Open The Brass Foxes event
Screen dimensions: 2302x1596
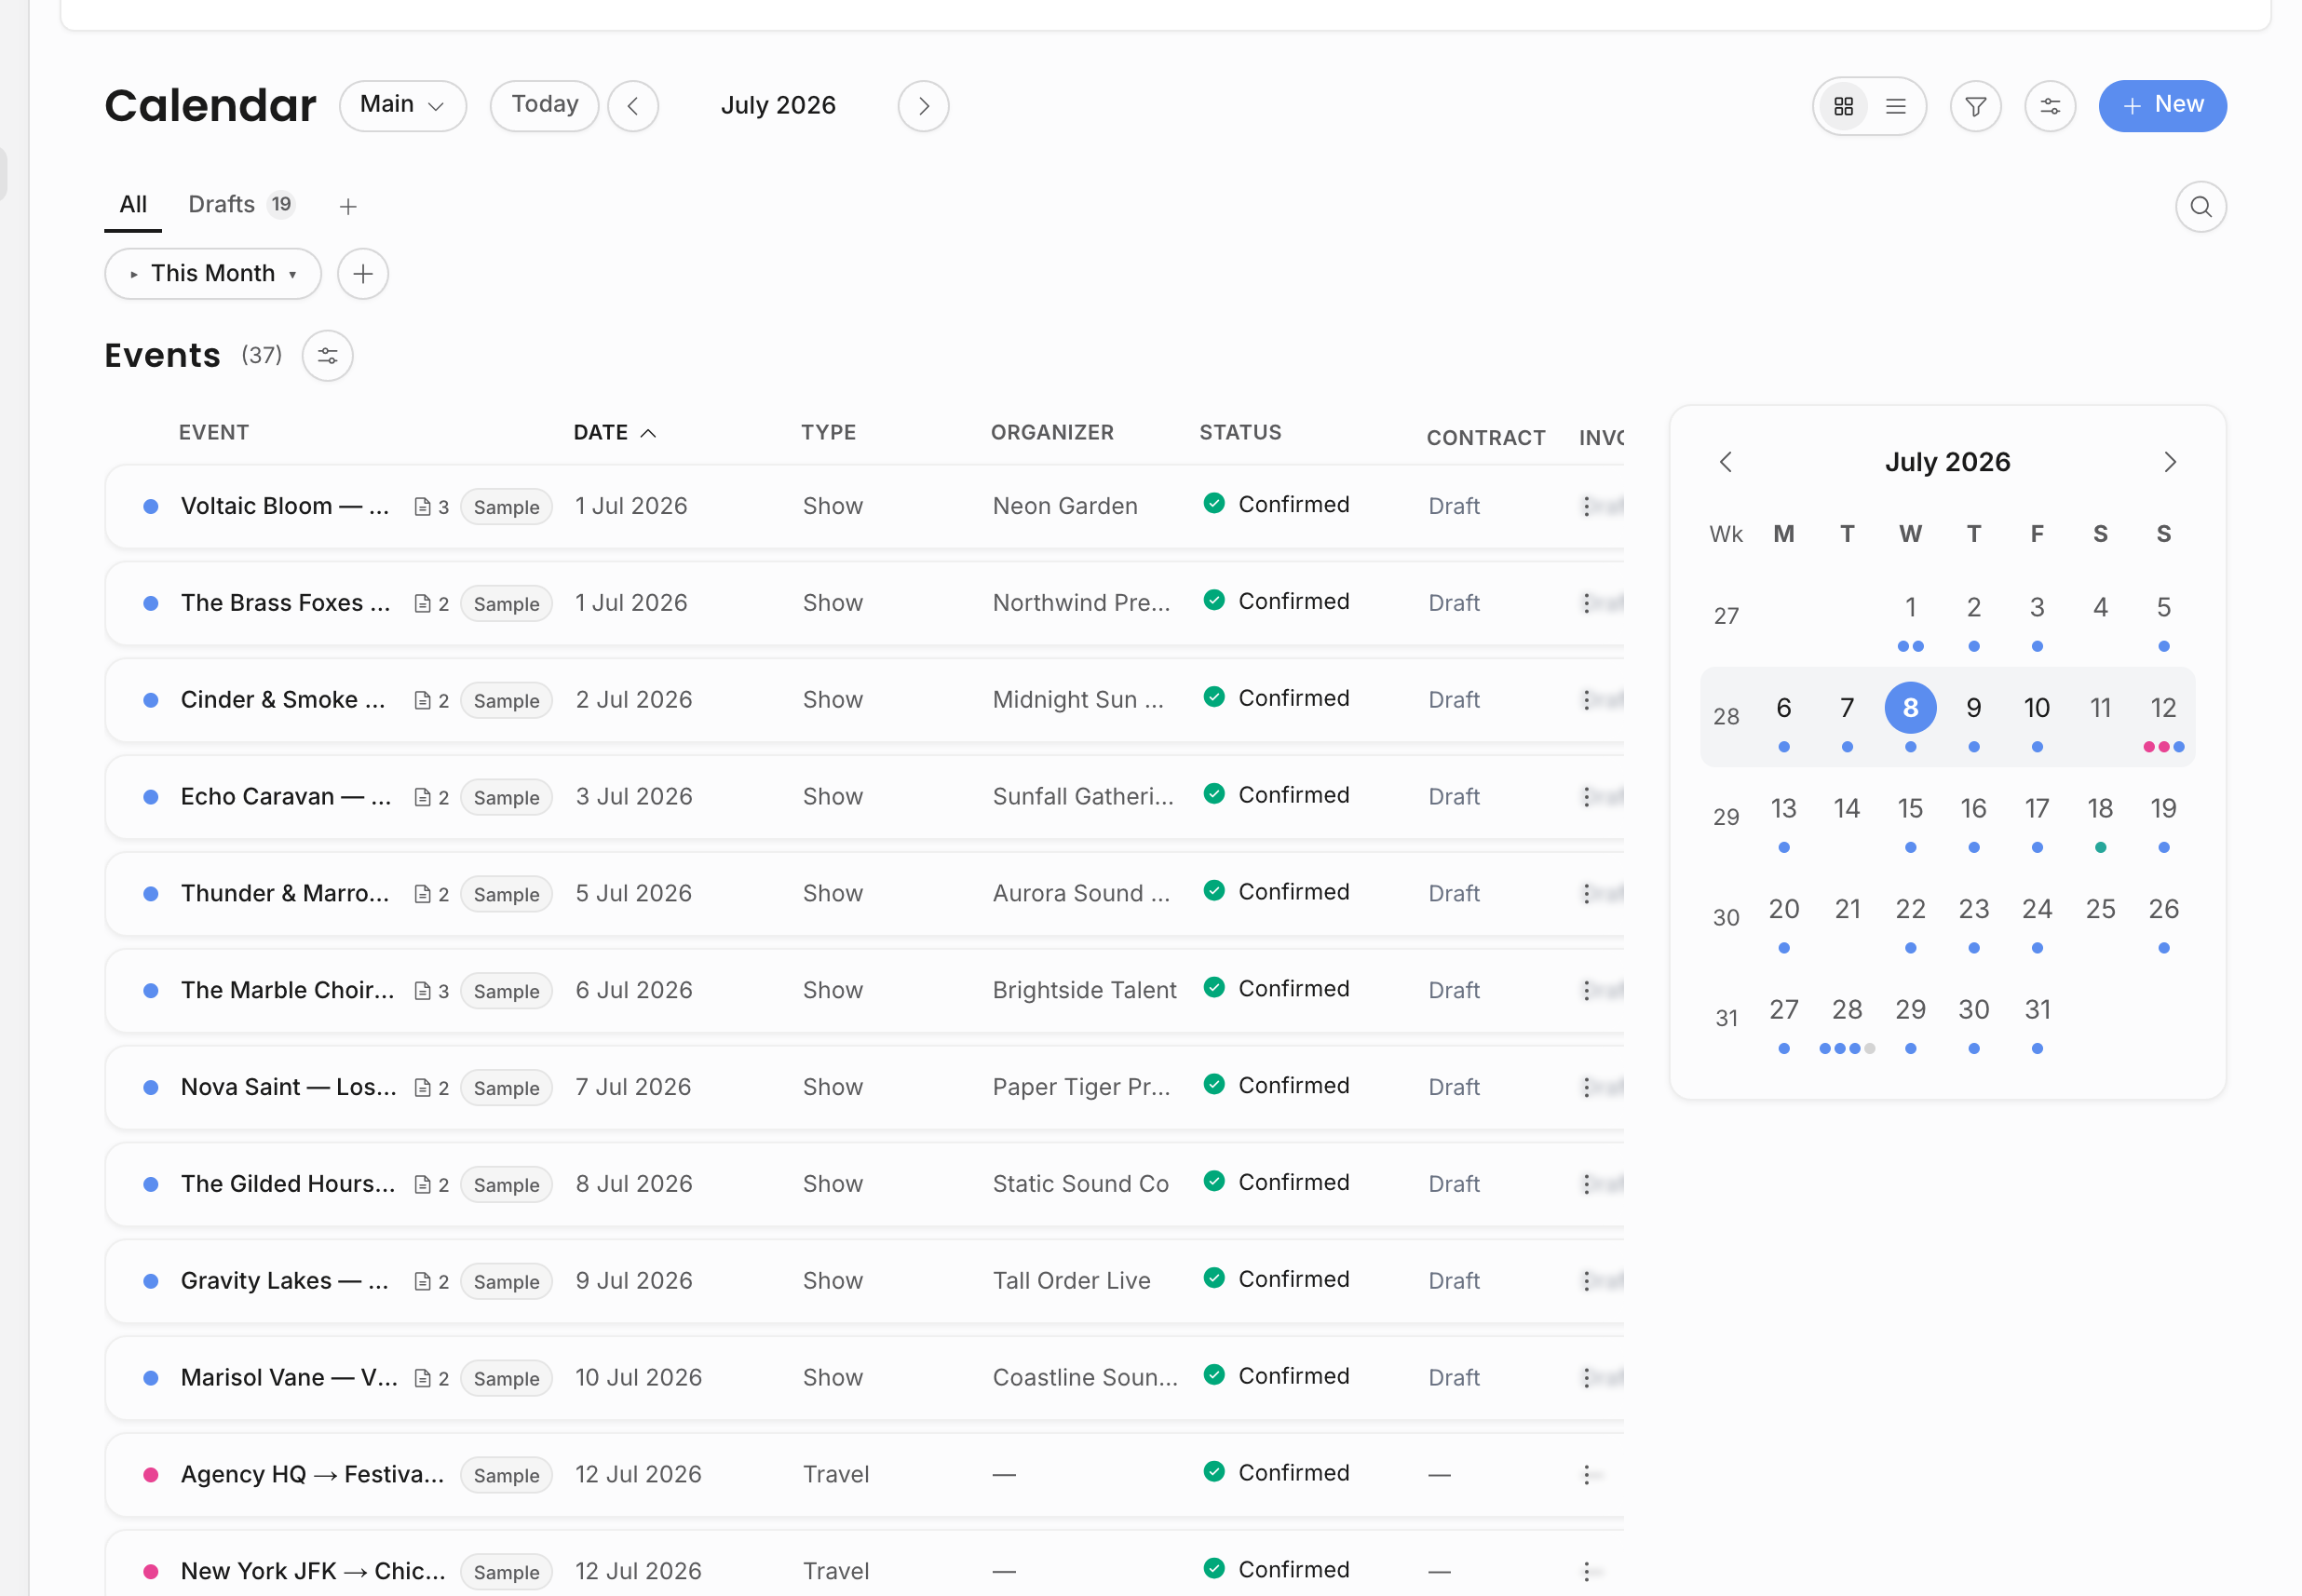point(285,603)
